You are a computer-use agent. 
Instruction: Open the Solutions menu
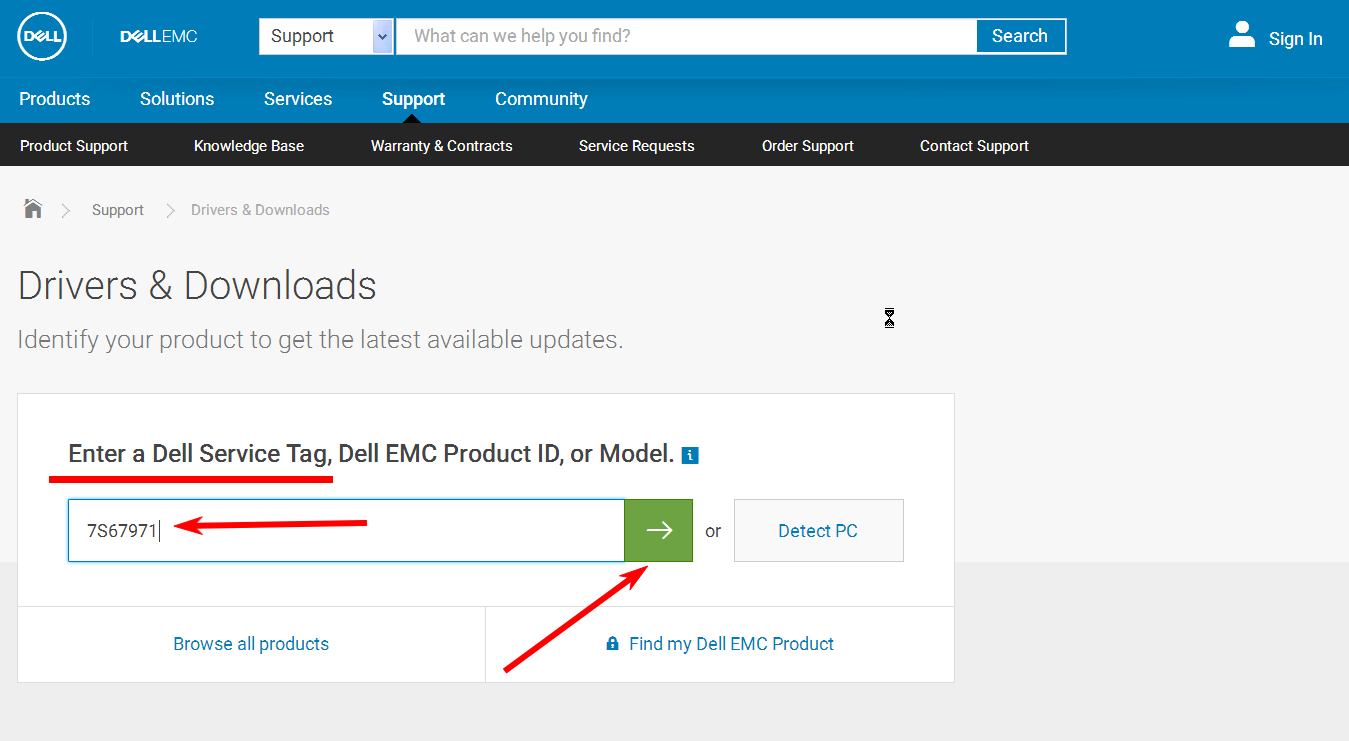coord(177,99)
